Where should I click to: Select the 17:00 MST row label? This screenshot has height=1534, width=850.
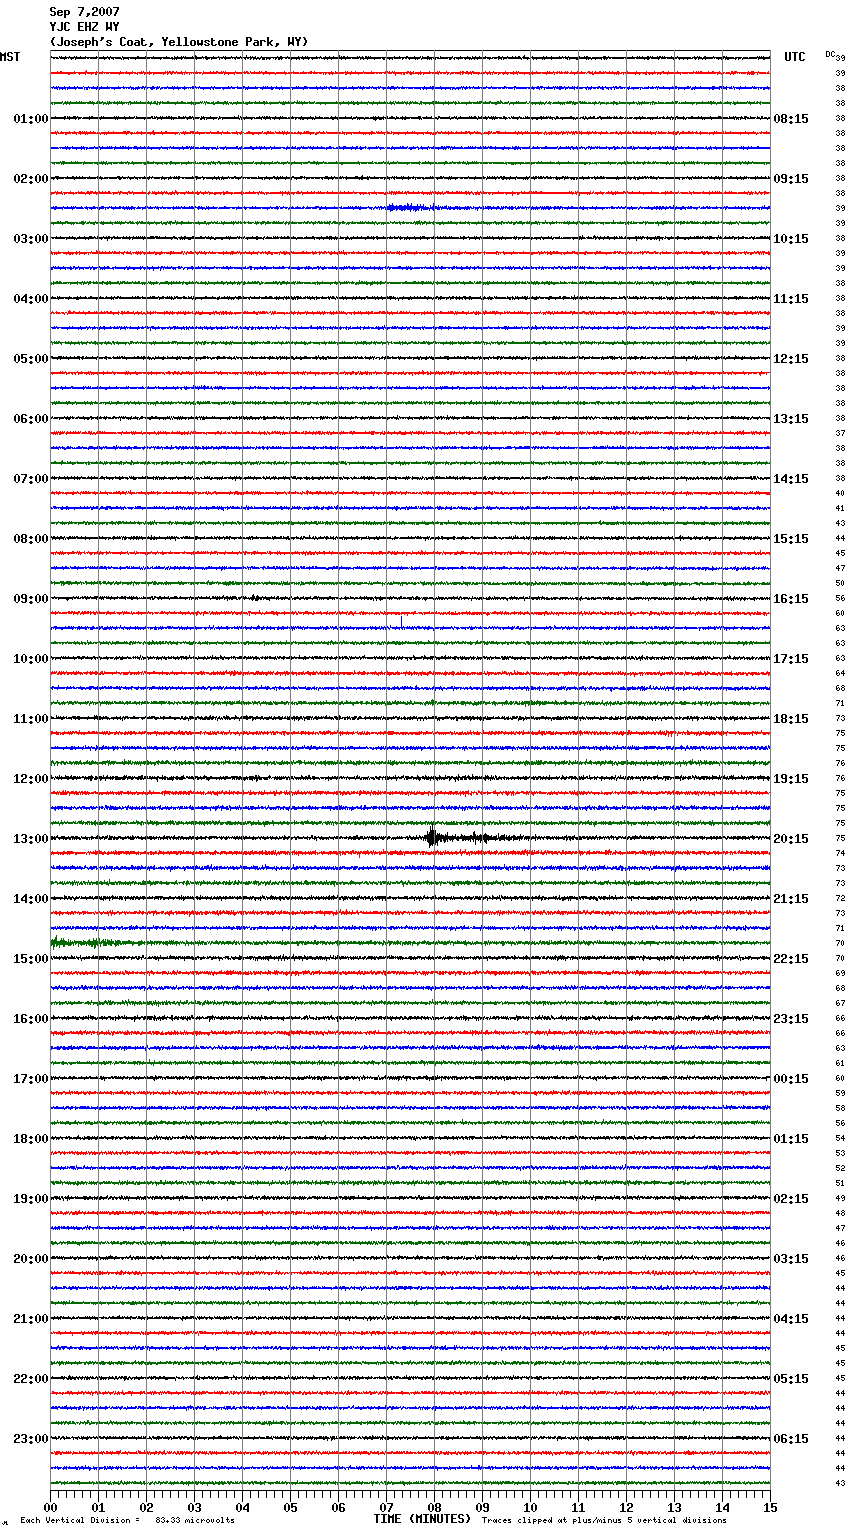click(31, 1079)
